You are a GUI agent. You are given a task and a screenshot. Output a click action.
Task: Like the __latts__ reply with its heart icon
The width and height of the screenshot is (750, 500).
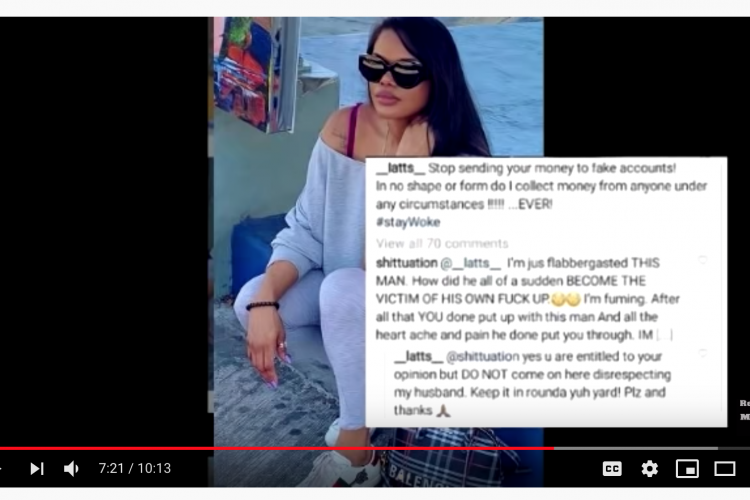coord(702,353)
